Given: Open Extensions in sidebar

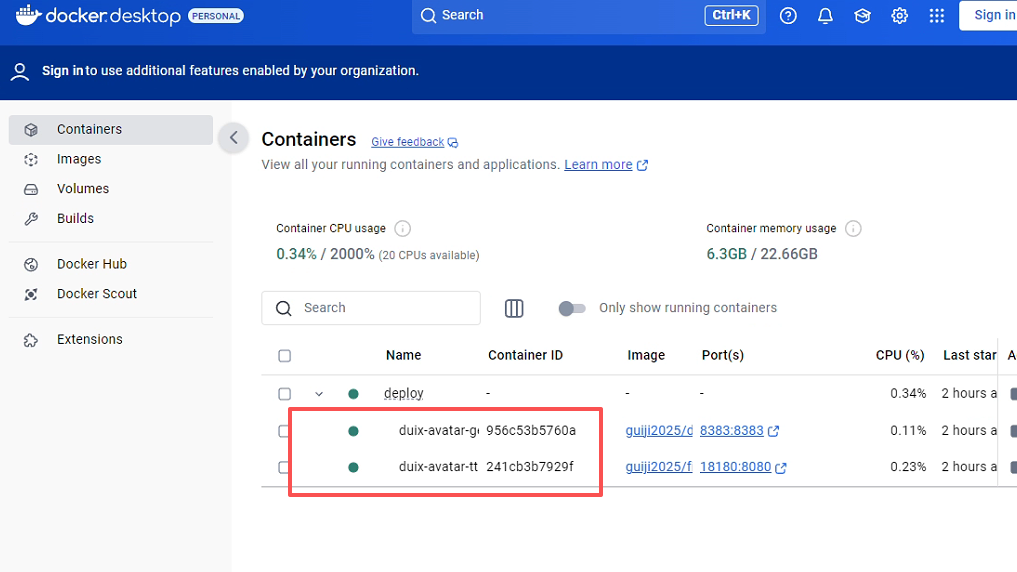Looking at the screenshot, I should coord(111,339).
